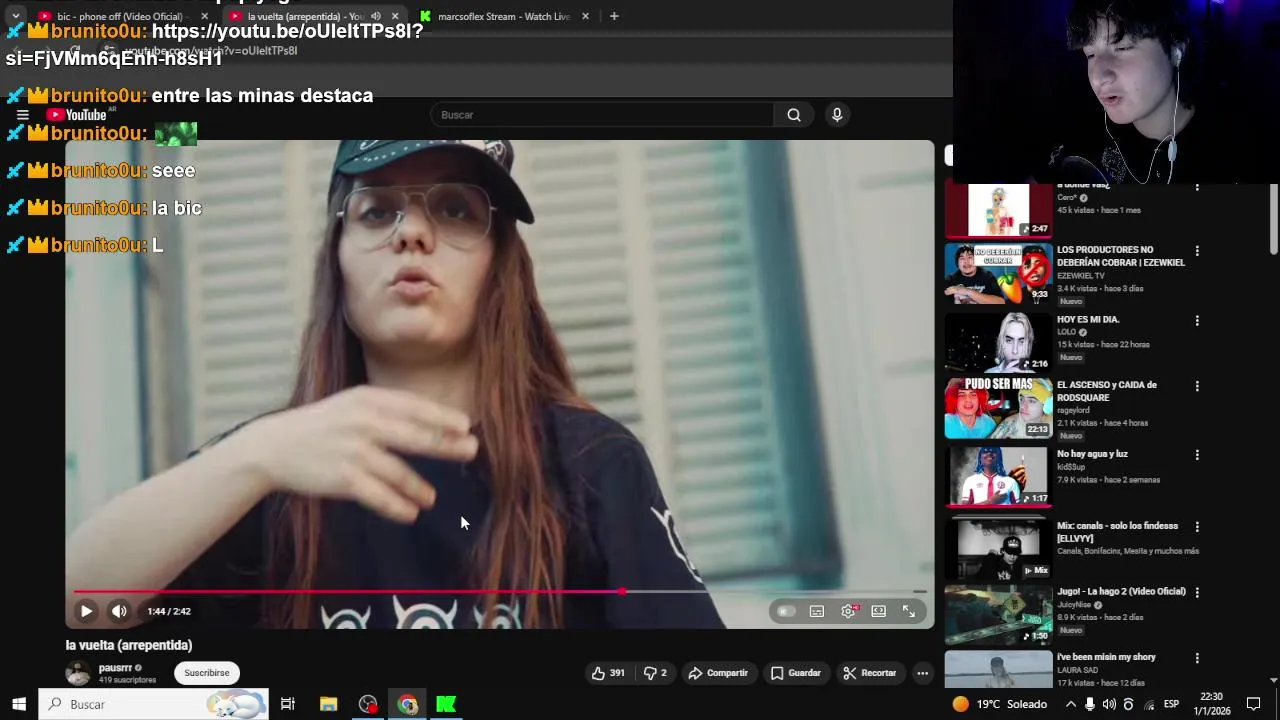1280x720 pixels.
Task: Open the "No hay agua y luz" video
Action: [x=1092, y=454]
